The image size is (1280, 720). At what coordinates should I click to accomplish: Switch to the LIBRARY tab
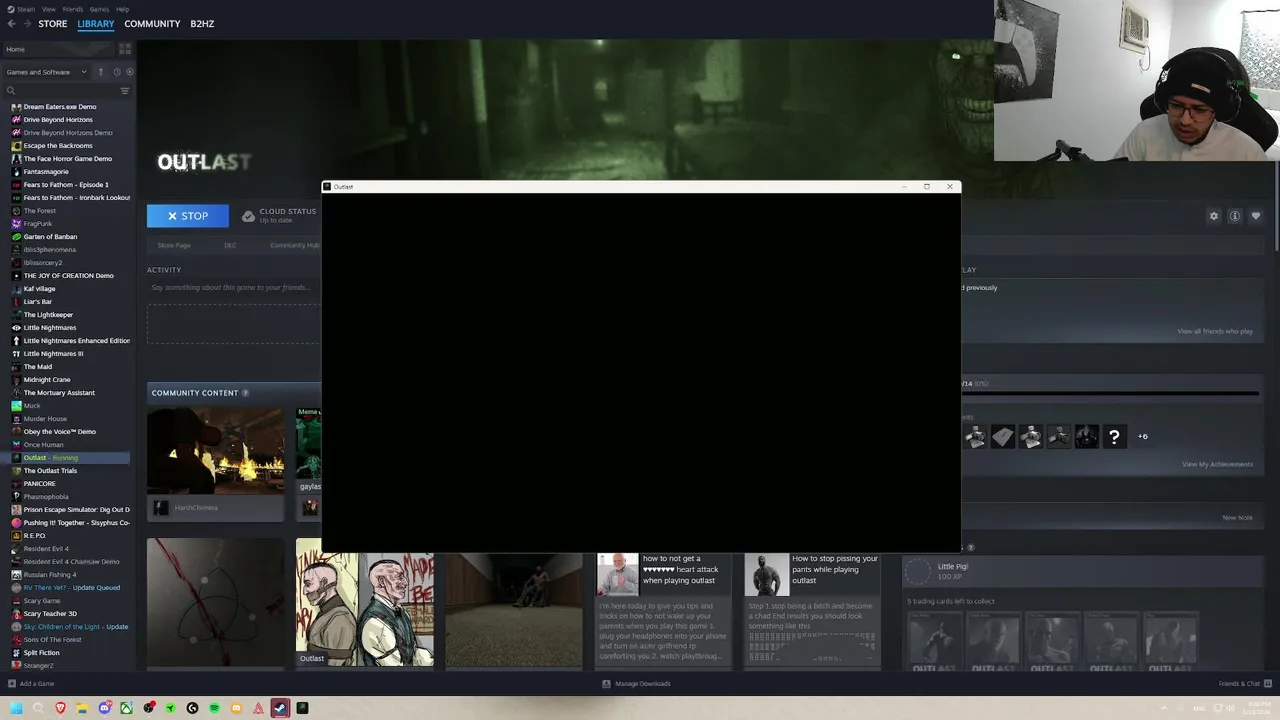click(x=96, y=24)
